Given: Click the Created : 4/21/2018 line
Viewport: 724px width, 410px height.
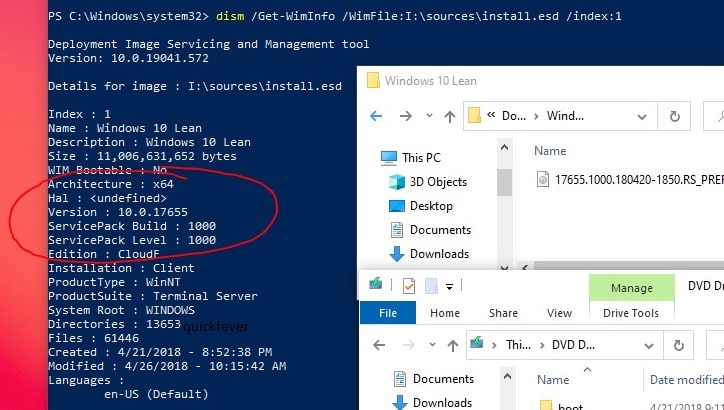Looking at the screenshot, I should coord(160,352).
